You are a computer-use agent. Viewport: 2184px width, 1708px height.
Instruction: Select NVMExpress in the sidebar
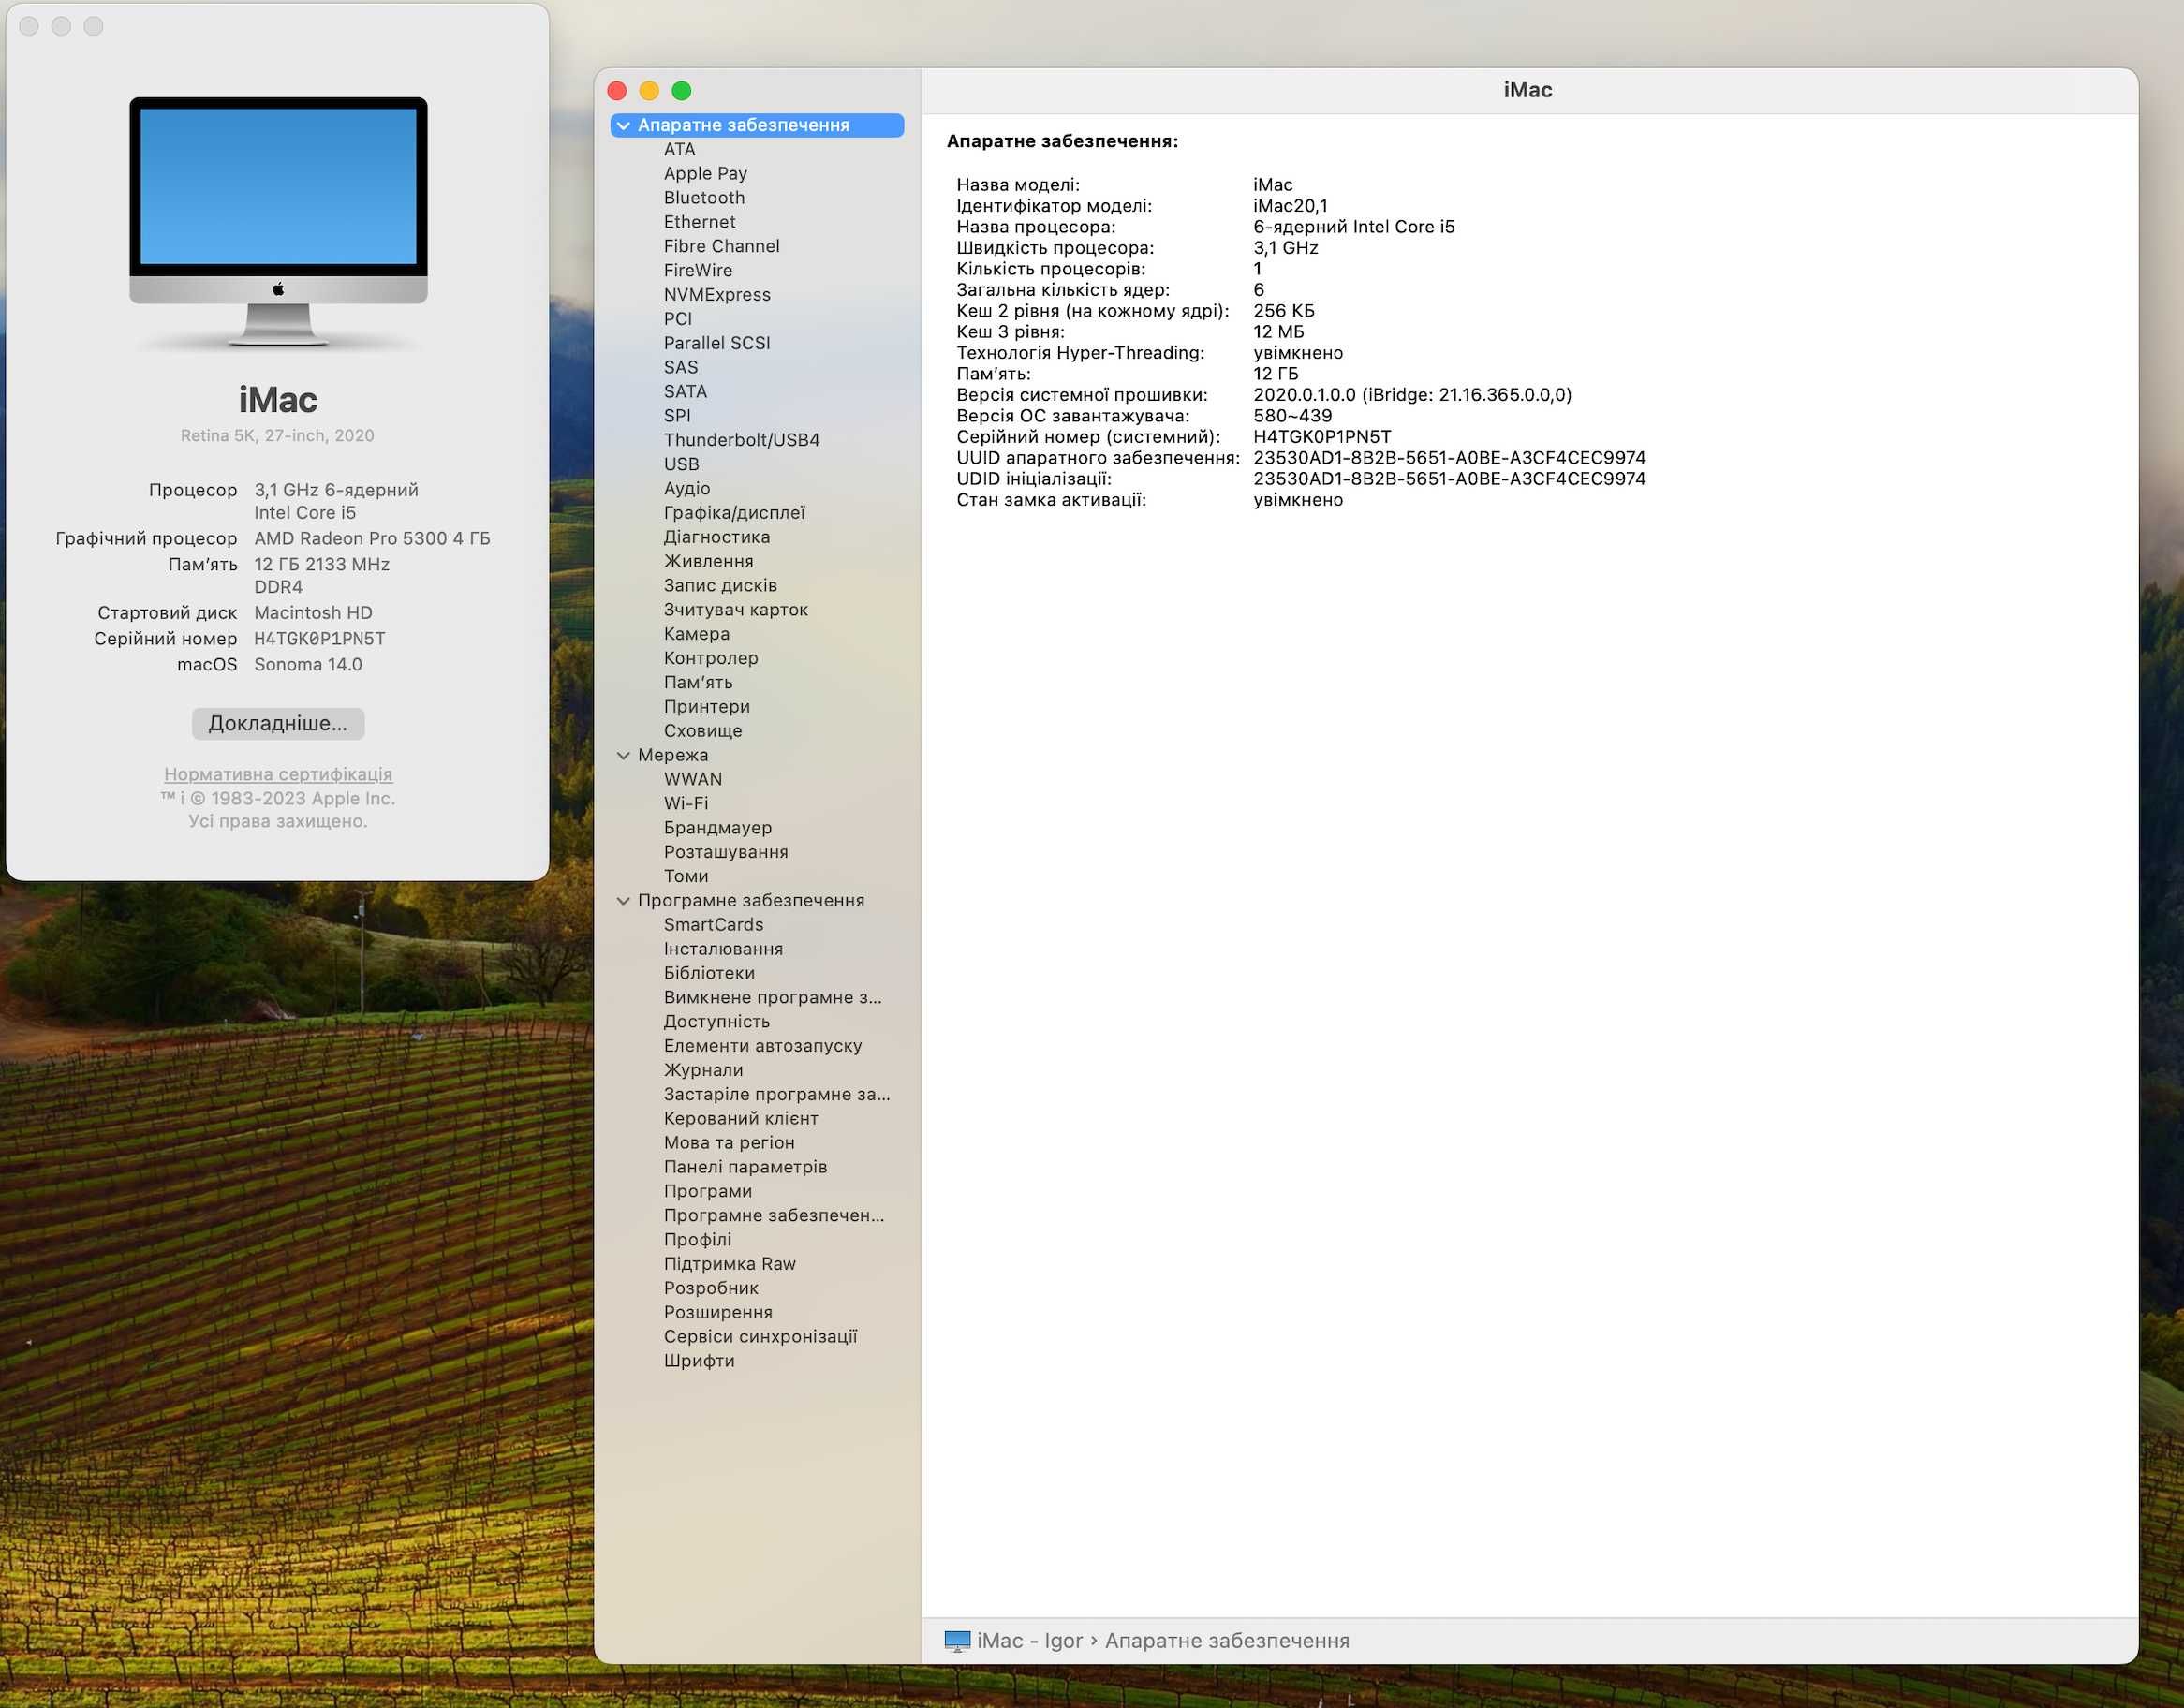click(x=717, y=295)
